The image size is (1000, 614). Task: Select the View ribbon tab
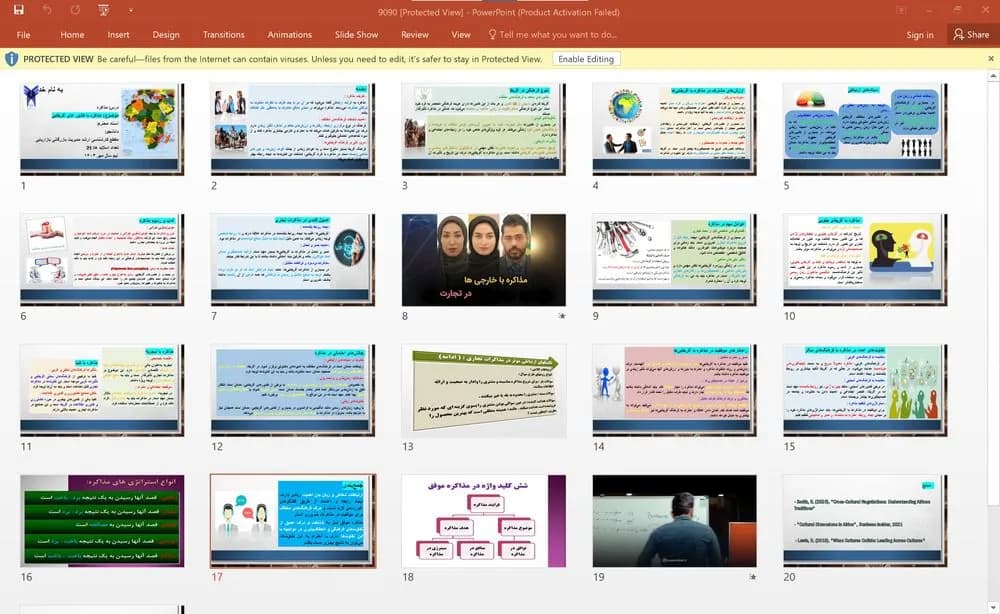pos(460,35)
